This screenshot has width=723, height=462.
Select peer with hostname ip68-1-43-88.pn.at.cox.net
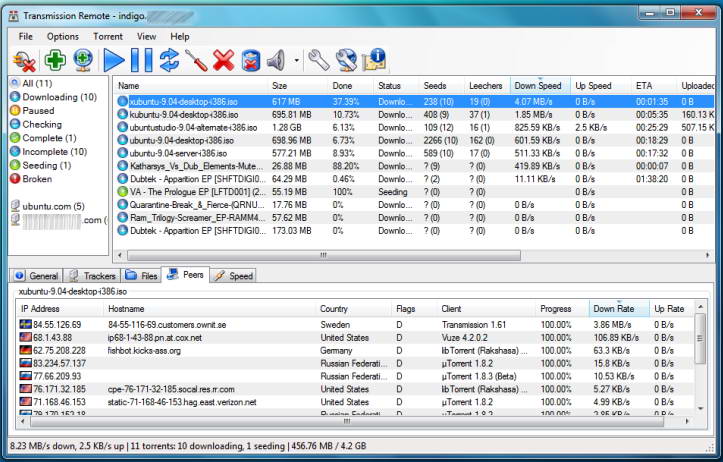(x=355, y=338)
